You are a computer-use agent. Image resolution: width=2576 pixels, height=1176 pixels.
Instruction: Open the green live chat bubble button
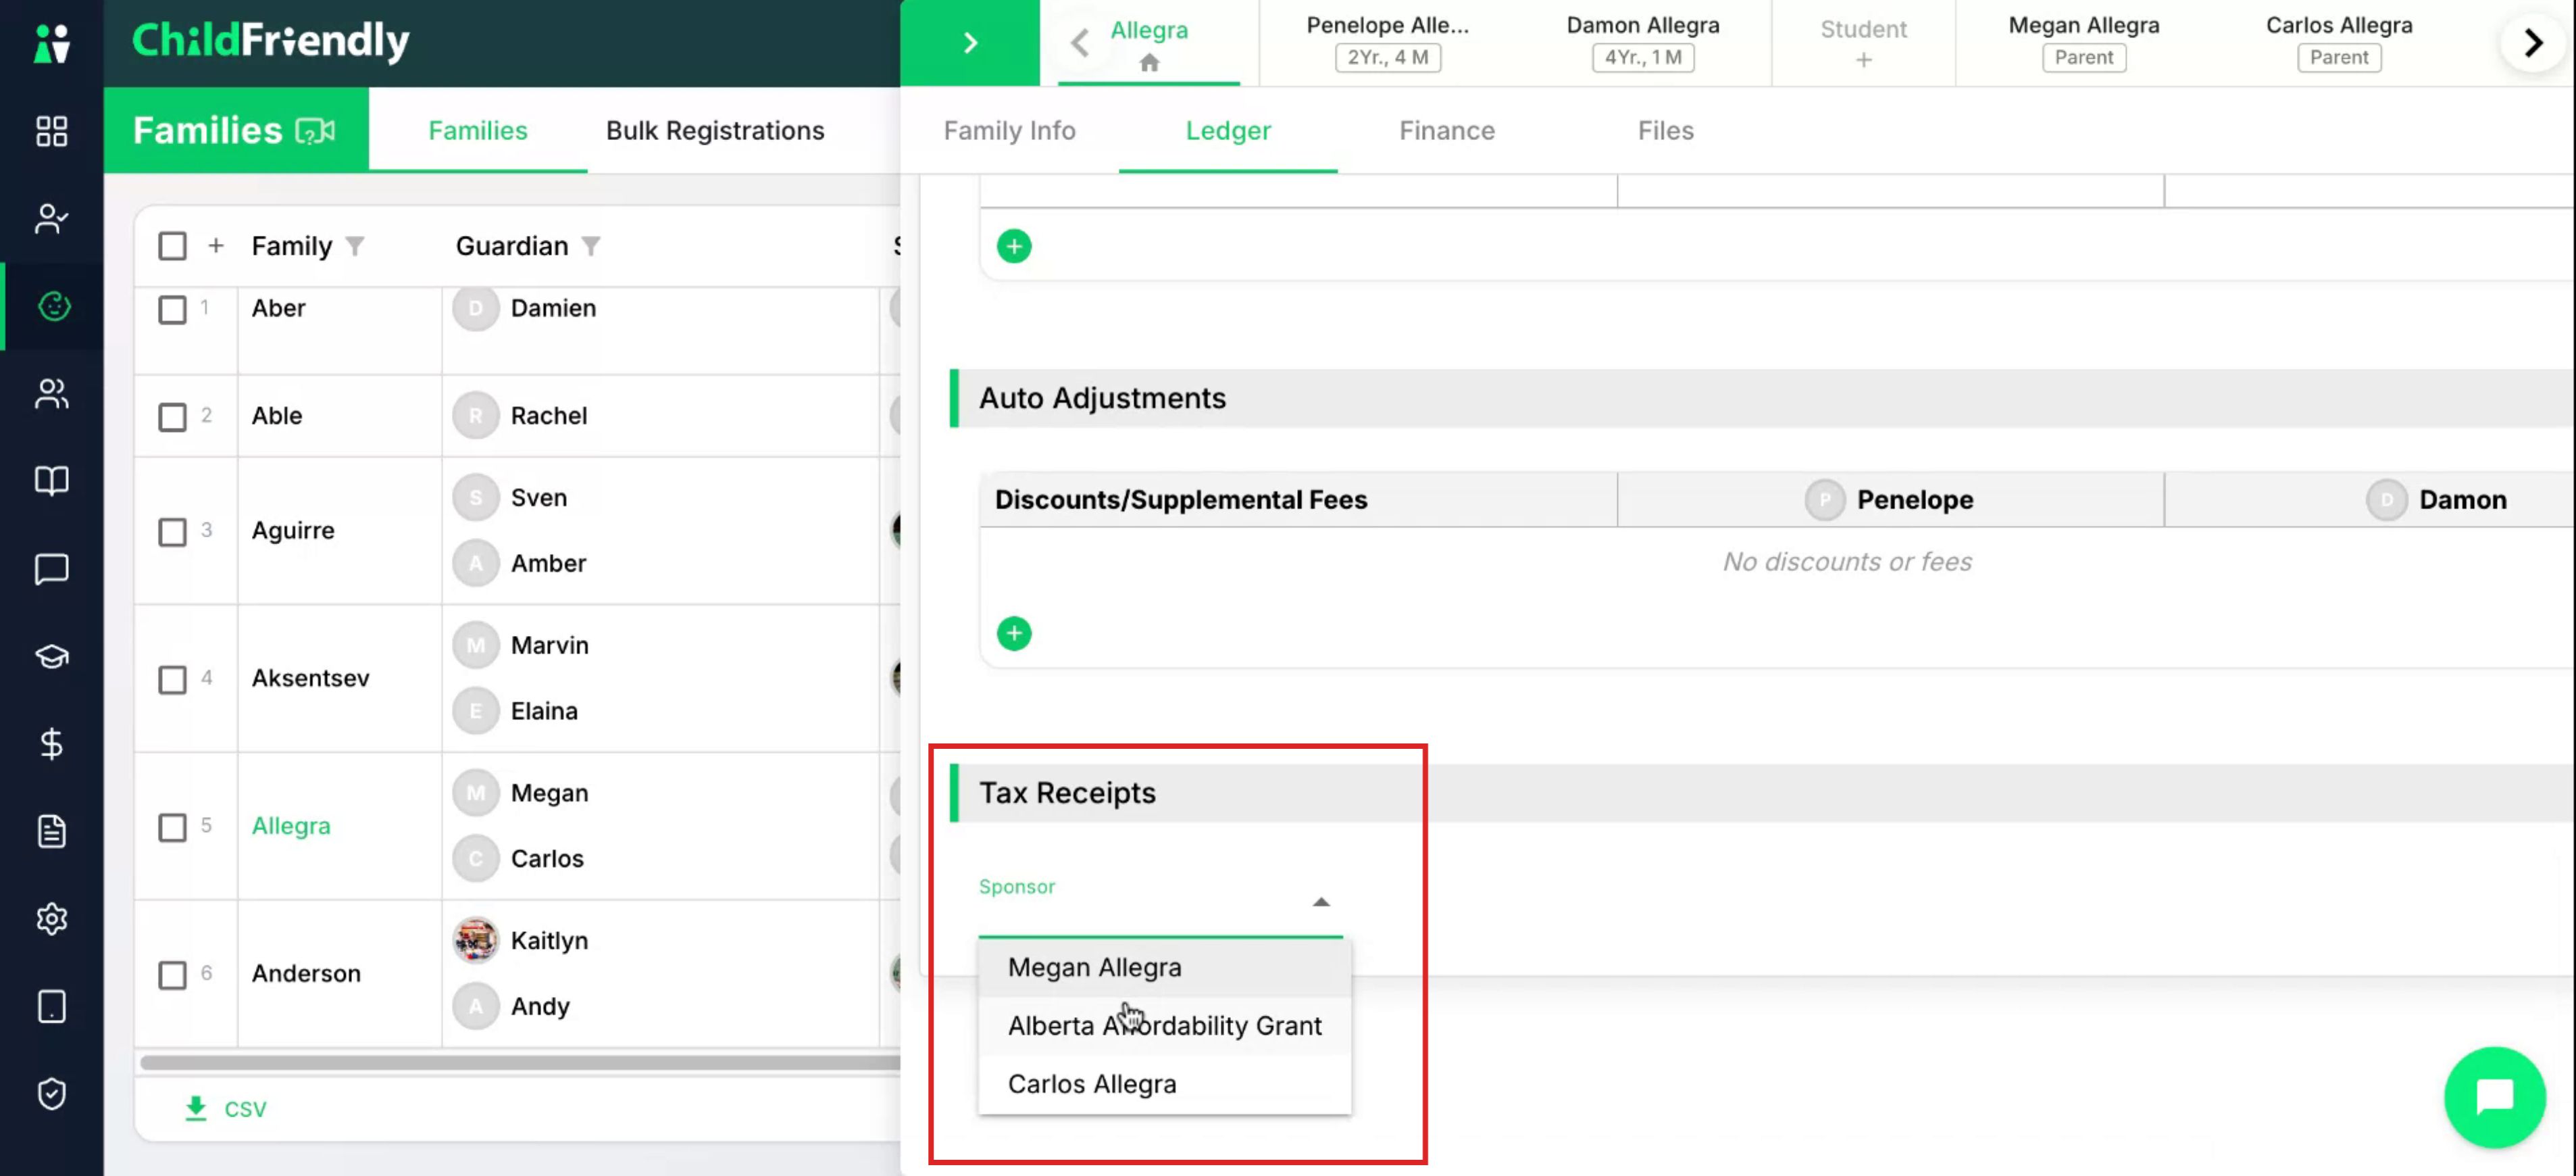click(2493, 1096)
